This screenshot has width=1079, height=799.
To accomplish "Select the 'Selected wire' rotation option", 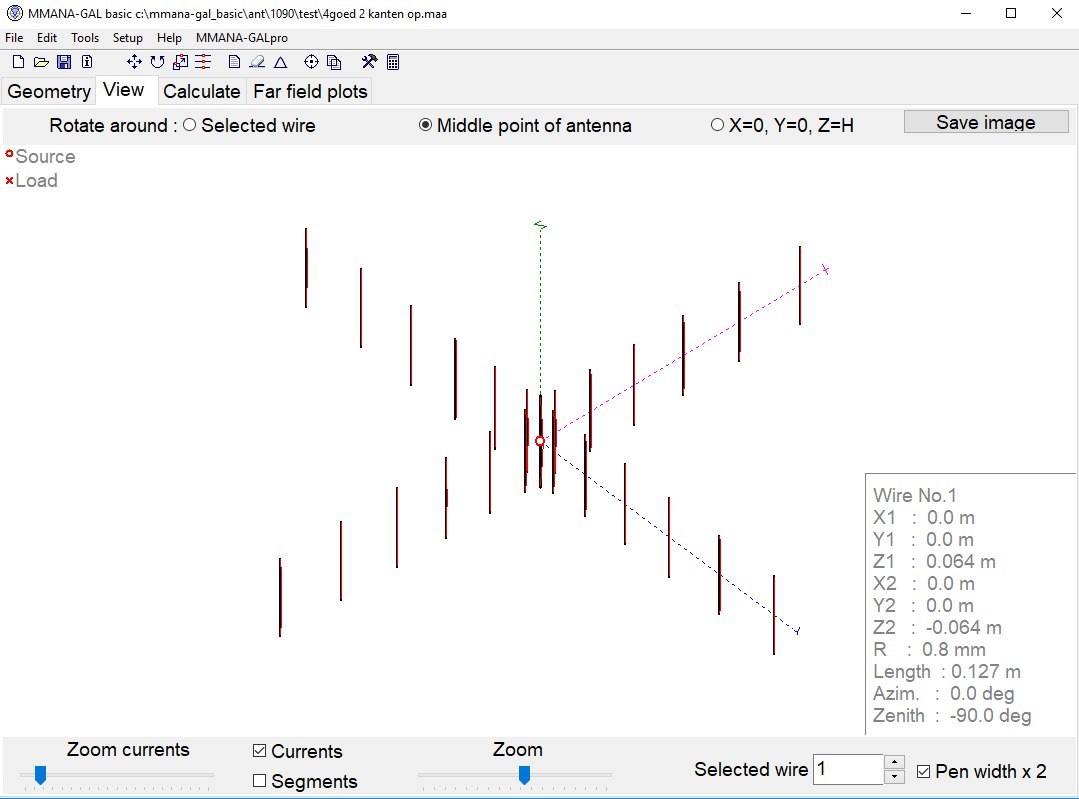I will pyautogui.click(x=190, y=126).
